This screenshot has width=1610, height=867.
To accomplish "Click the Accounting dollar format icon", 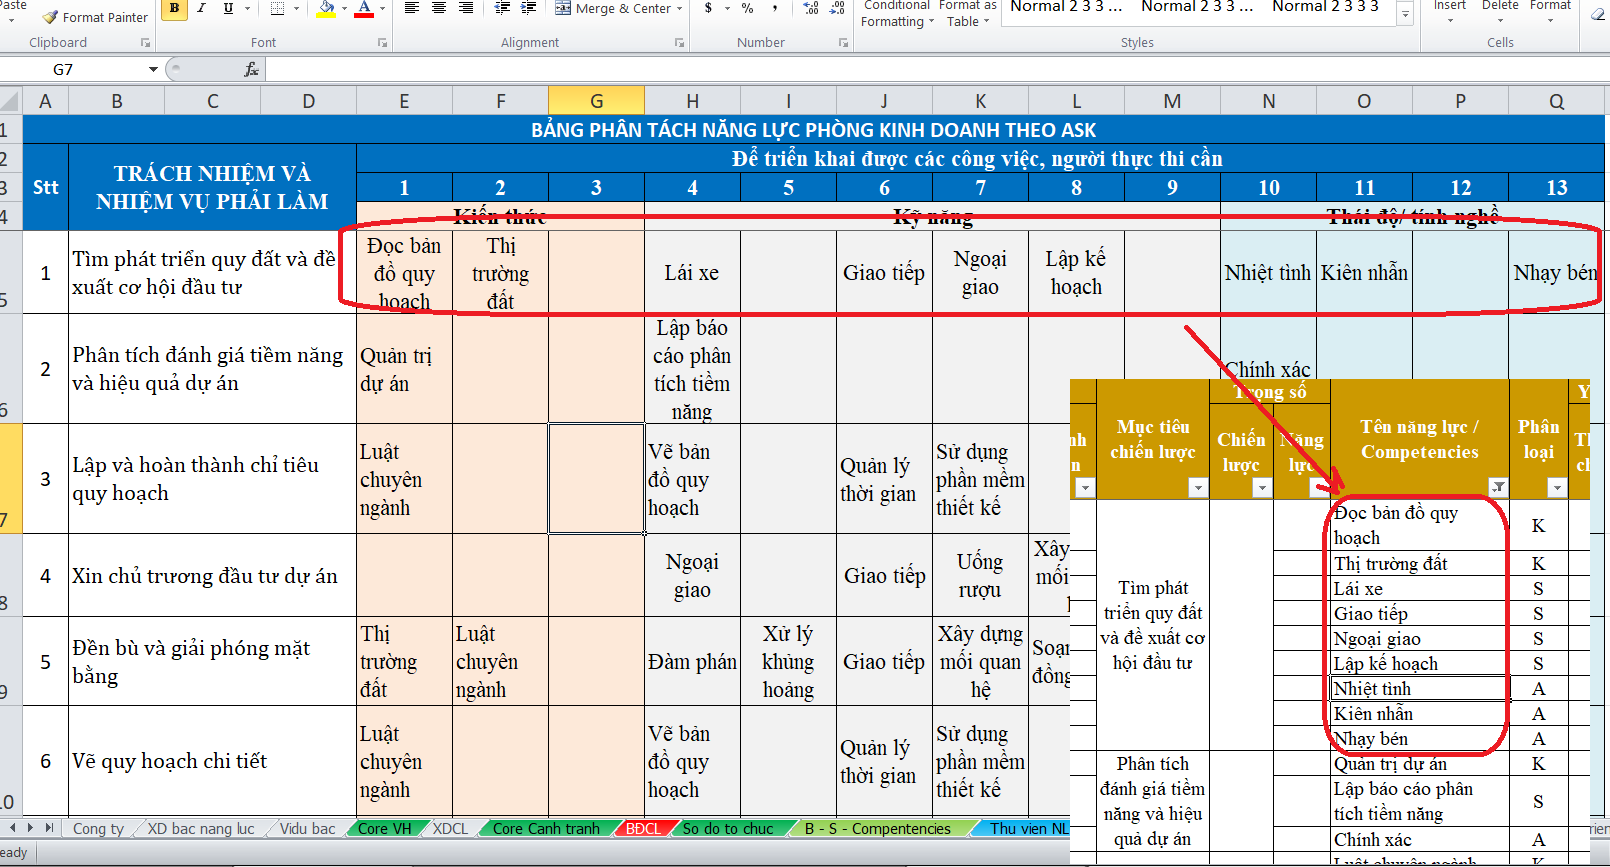I will click(709, 9).
